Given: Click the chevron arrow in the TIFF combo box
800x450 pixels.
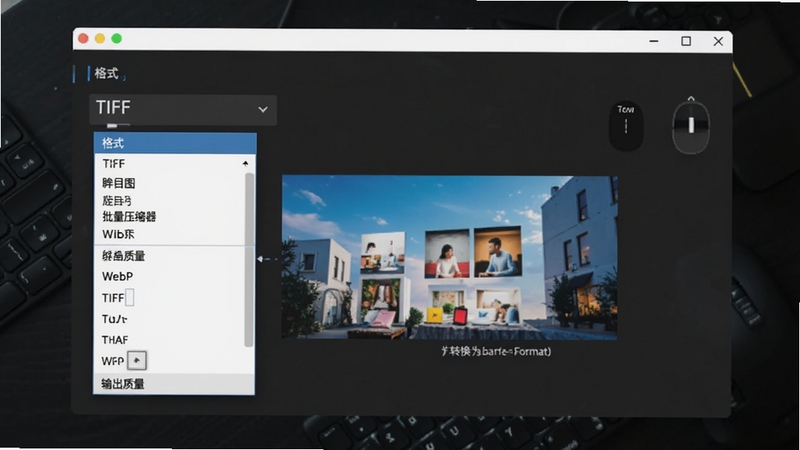Looking at the screenshot, I should 263,109.
